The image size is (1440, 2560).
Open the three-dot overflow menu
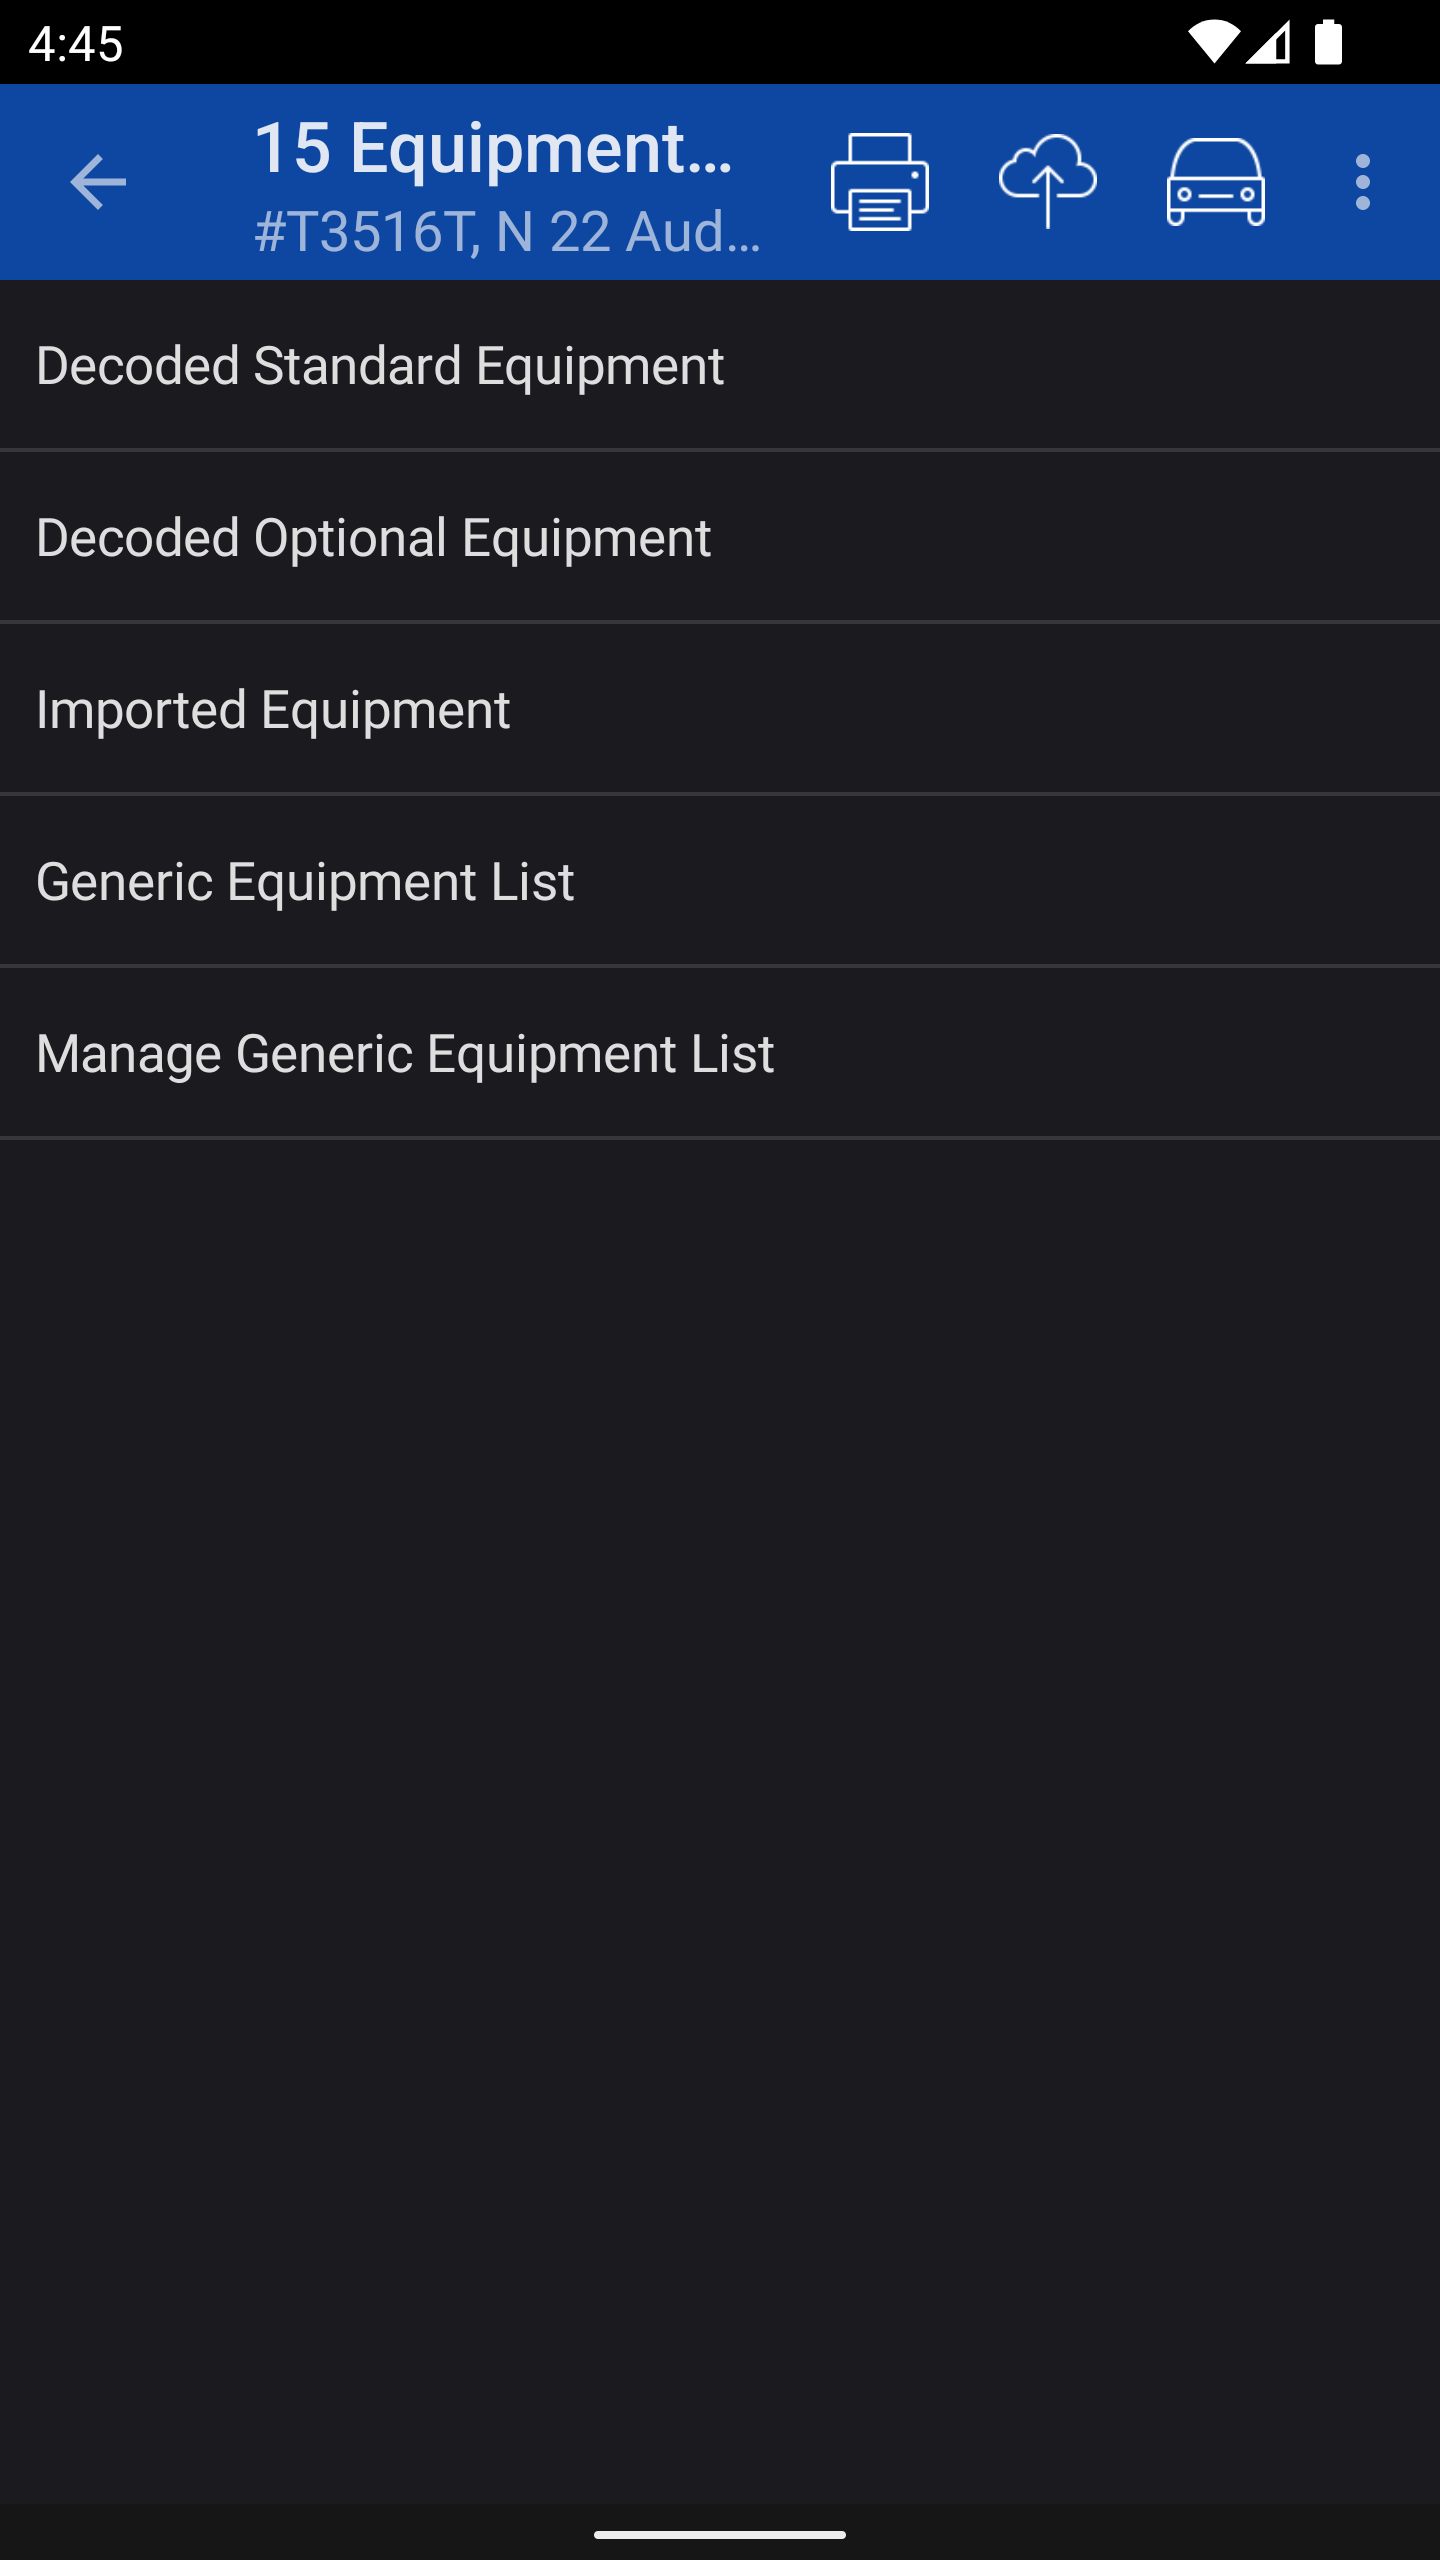pos(1362,182)
